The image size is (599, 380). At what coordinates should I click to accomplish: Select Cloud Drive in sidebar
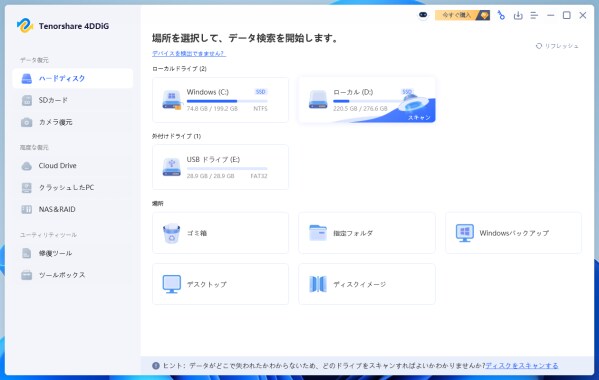[x=73, y=166]
